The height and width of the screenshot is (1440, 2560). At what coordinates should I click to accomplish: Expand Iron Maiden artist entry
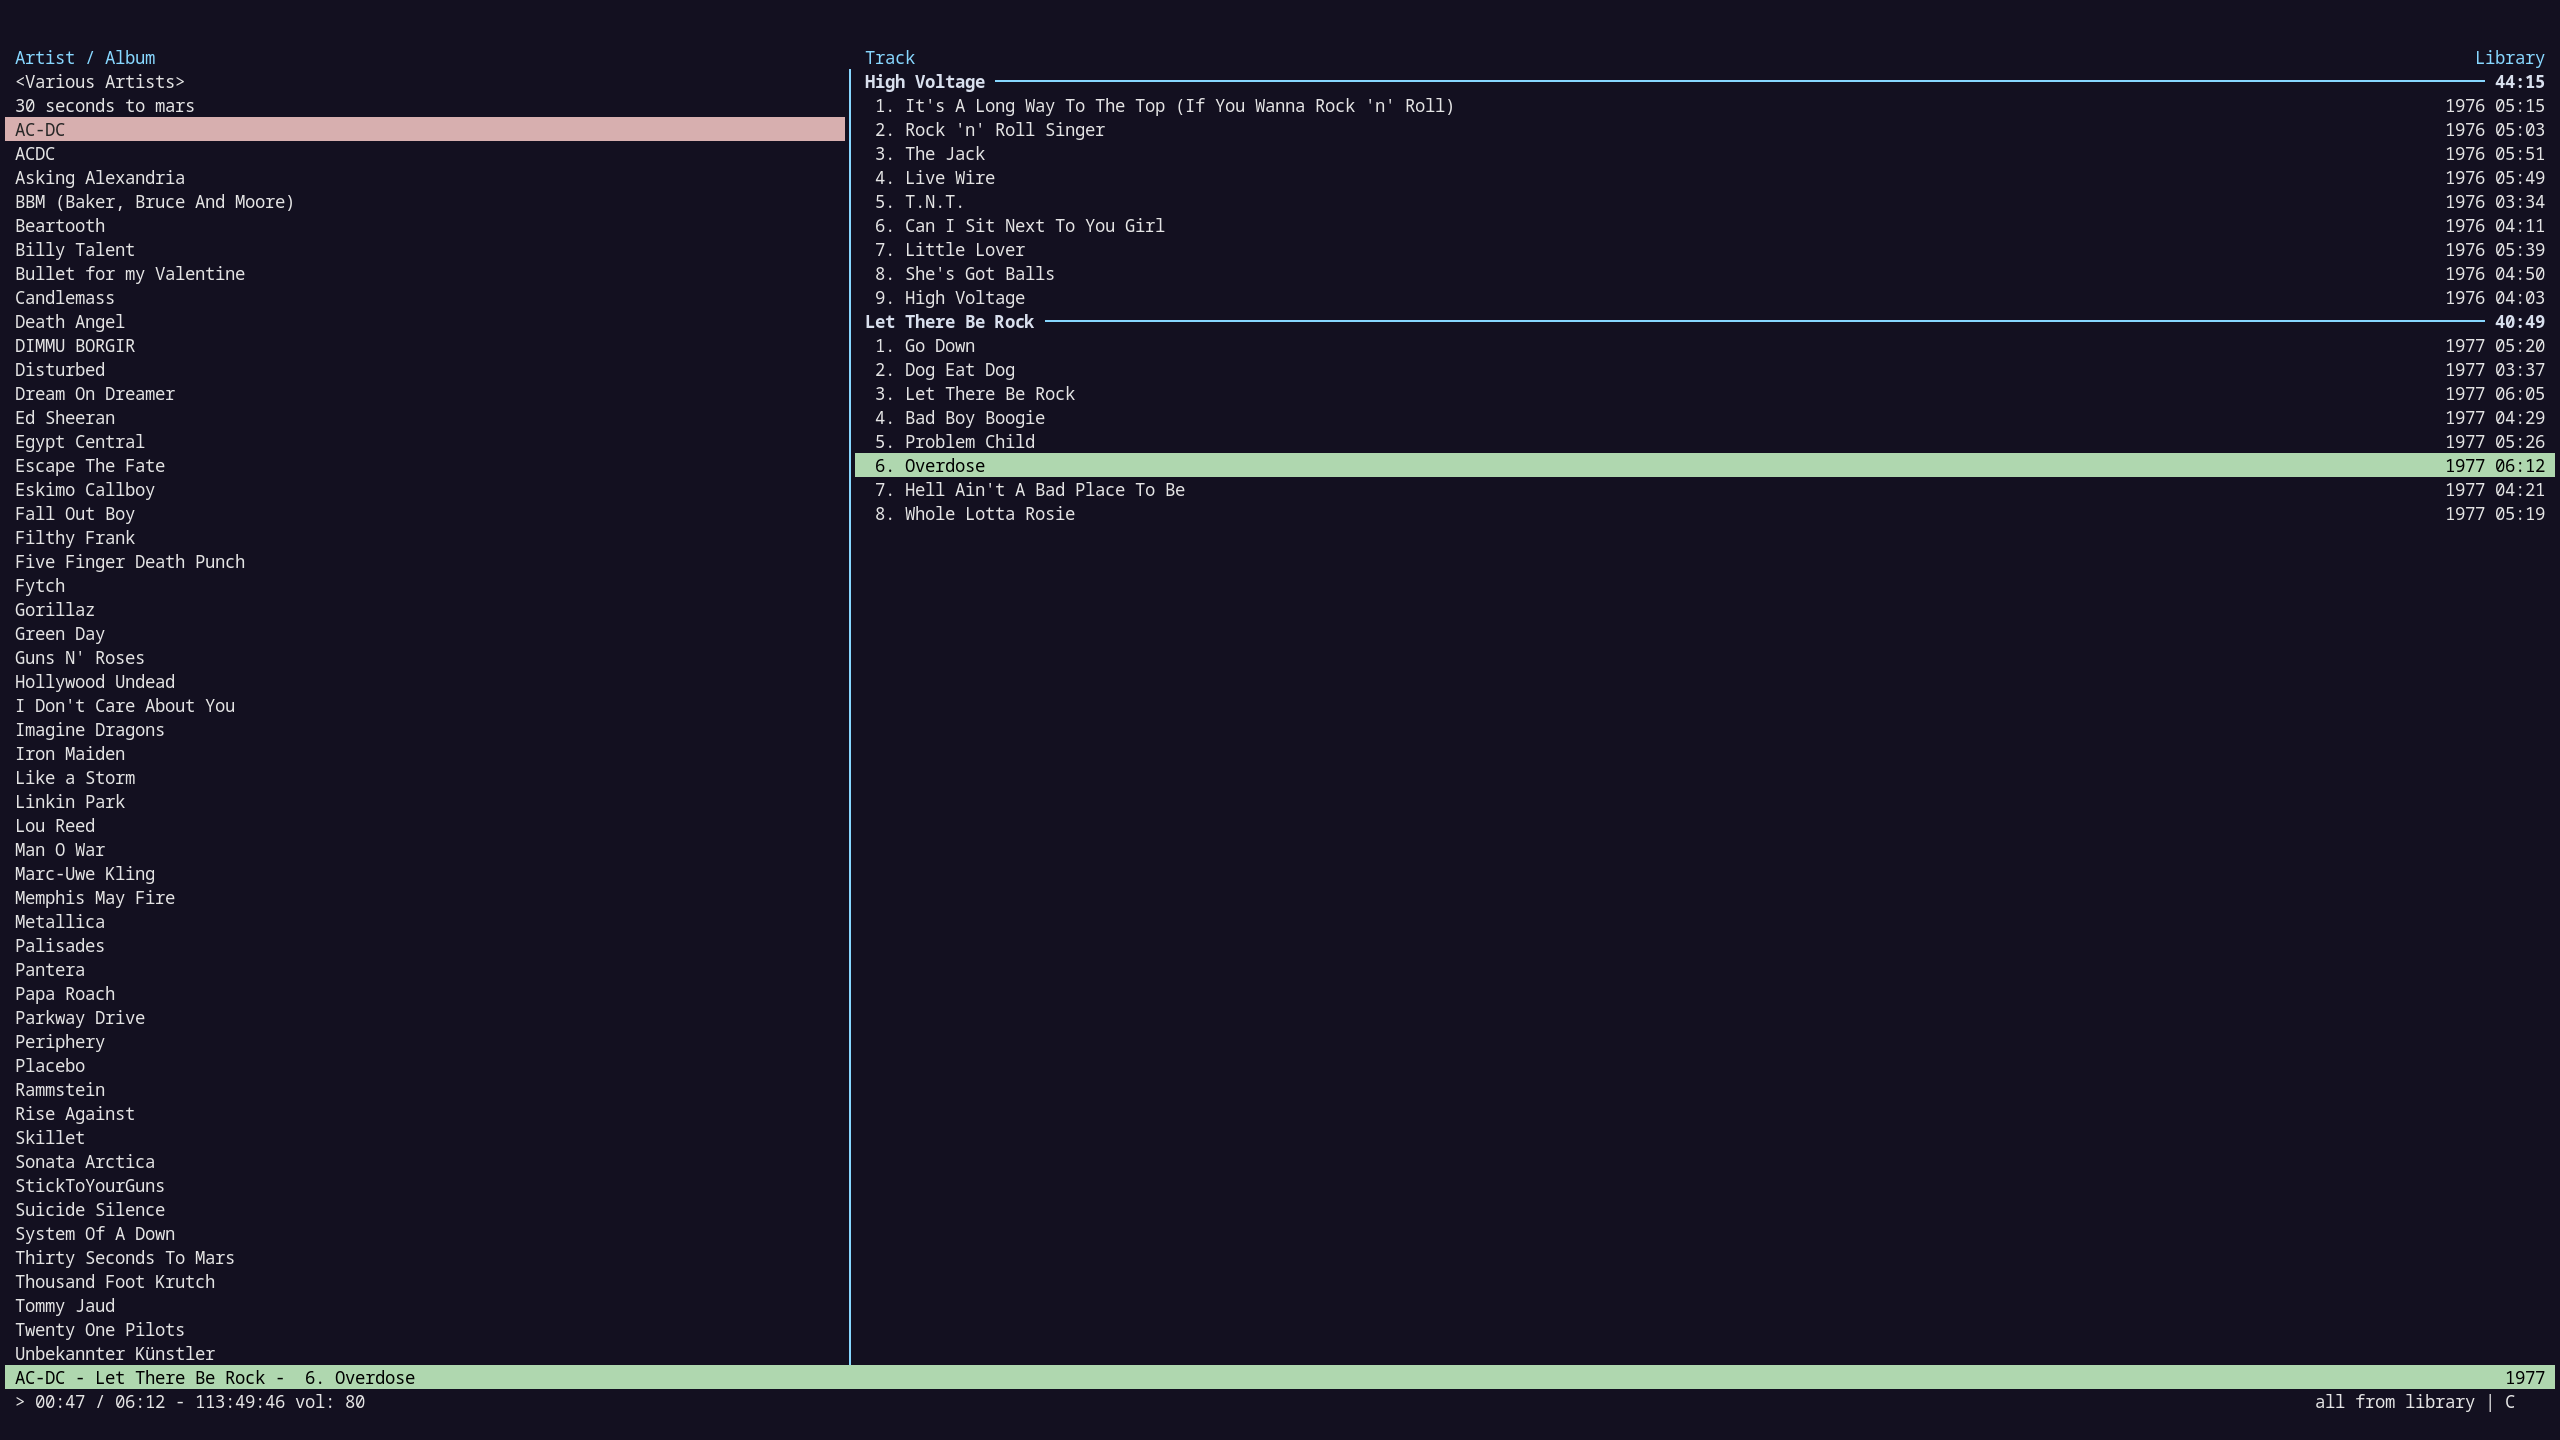[70, 754]
